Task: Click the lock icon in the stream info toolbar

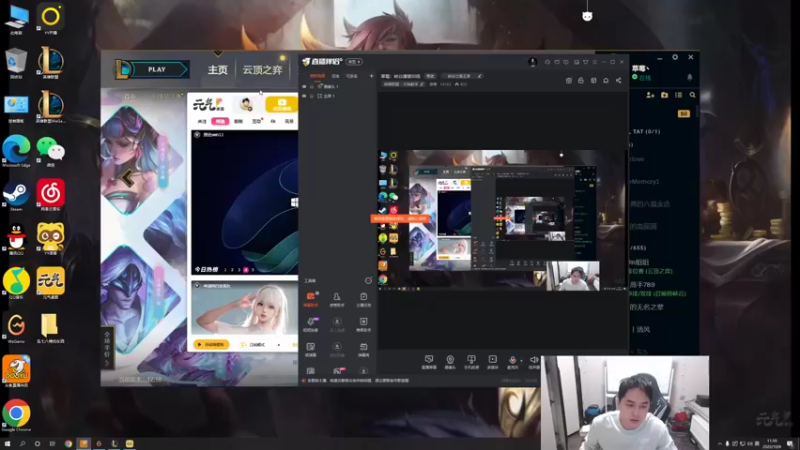Action: pos(581,80)
